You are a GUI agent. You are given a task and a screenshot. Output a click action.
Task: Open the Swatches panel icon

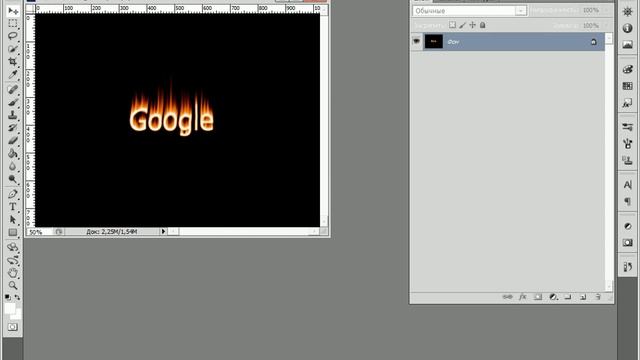(x=628, y=86)
